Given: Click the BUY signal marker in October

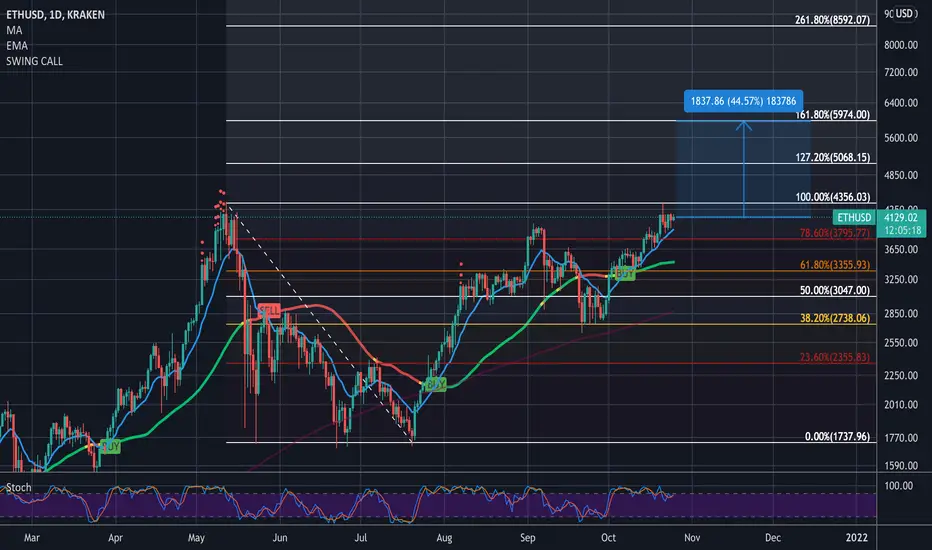Looking at the screenshot, I should [x=624, y=274].
